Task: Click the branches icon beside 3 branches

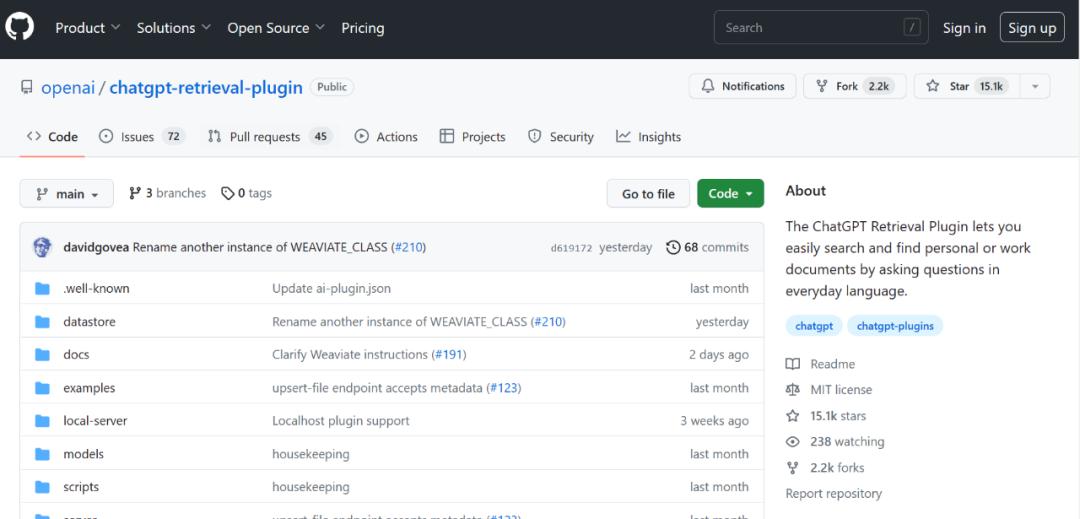Action: coord(136,193)
